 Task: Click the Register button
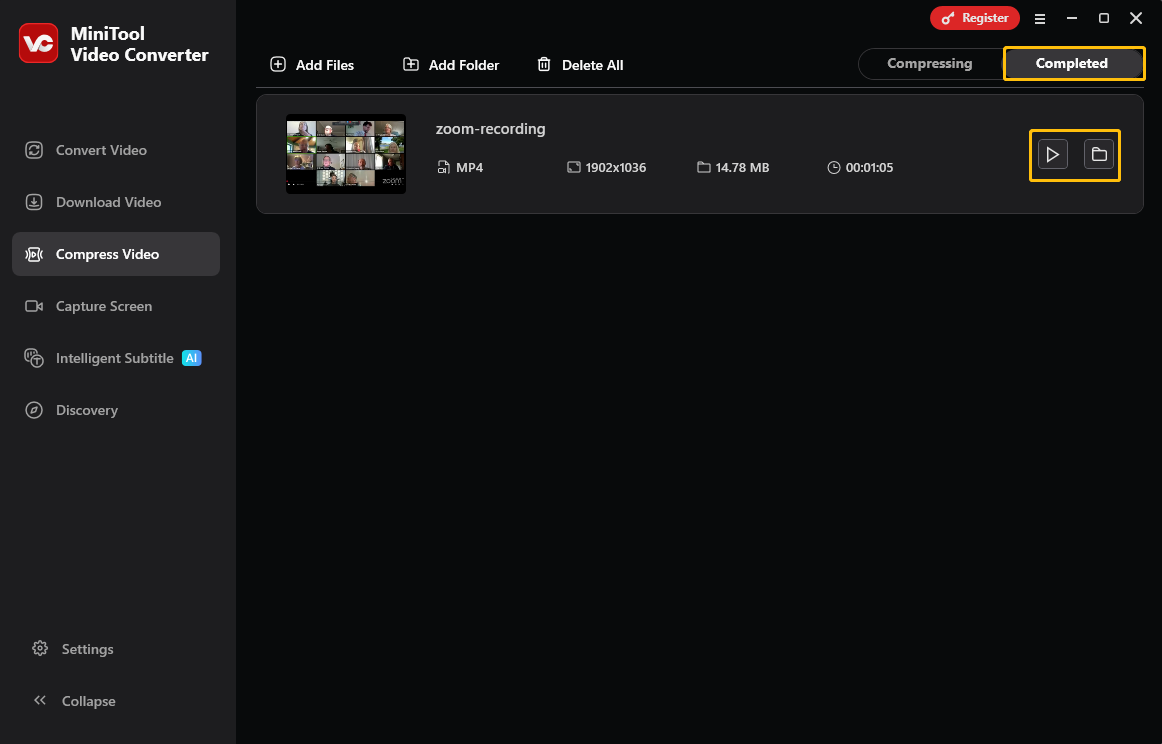click(x=974, y=17)
